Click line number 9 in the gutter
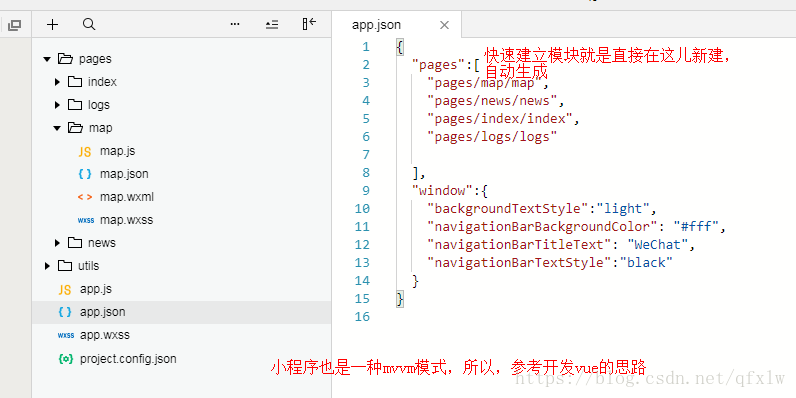796x398 pixels. point(366,191)
